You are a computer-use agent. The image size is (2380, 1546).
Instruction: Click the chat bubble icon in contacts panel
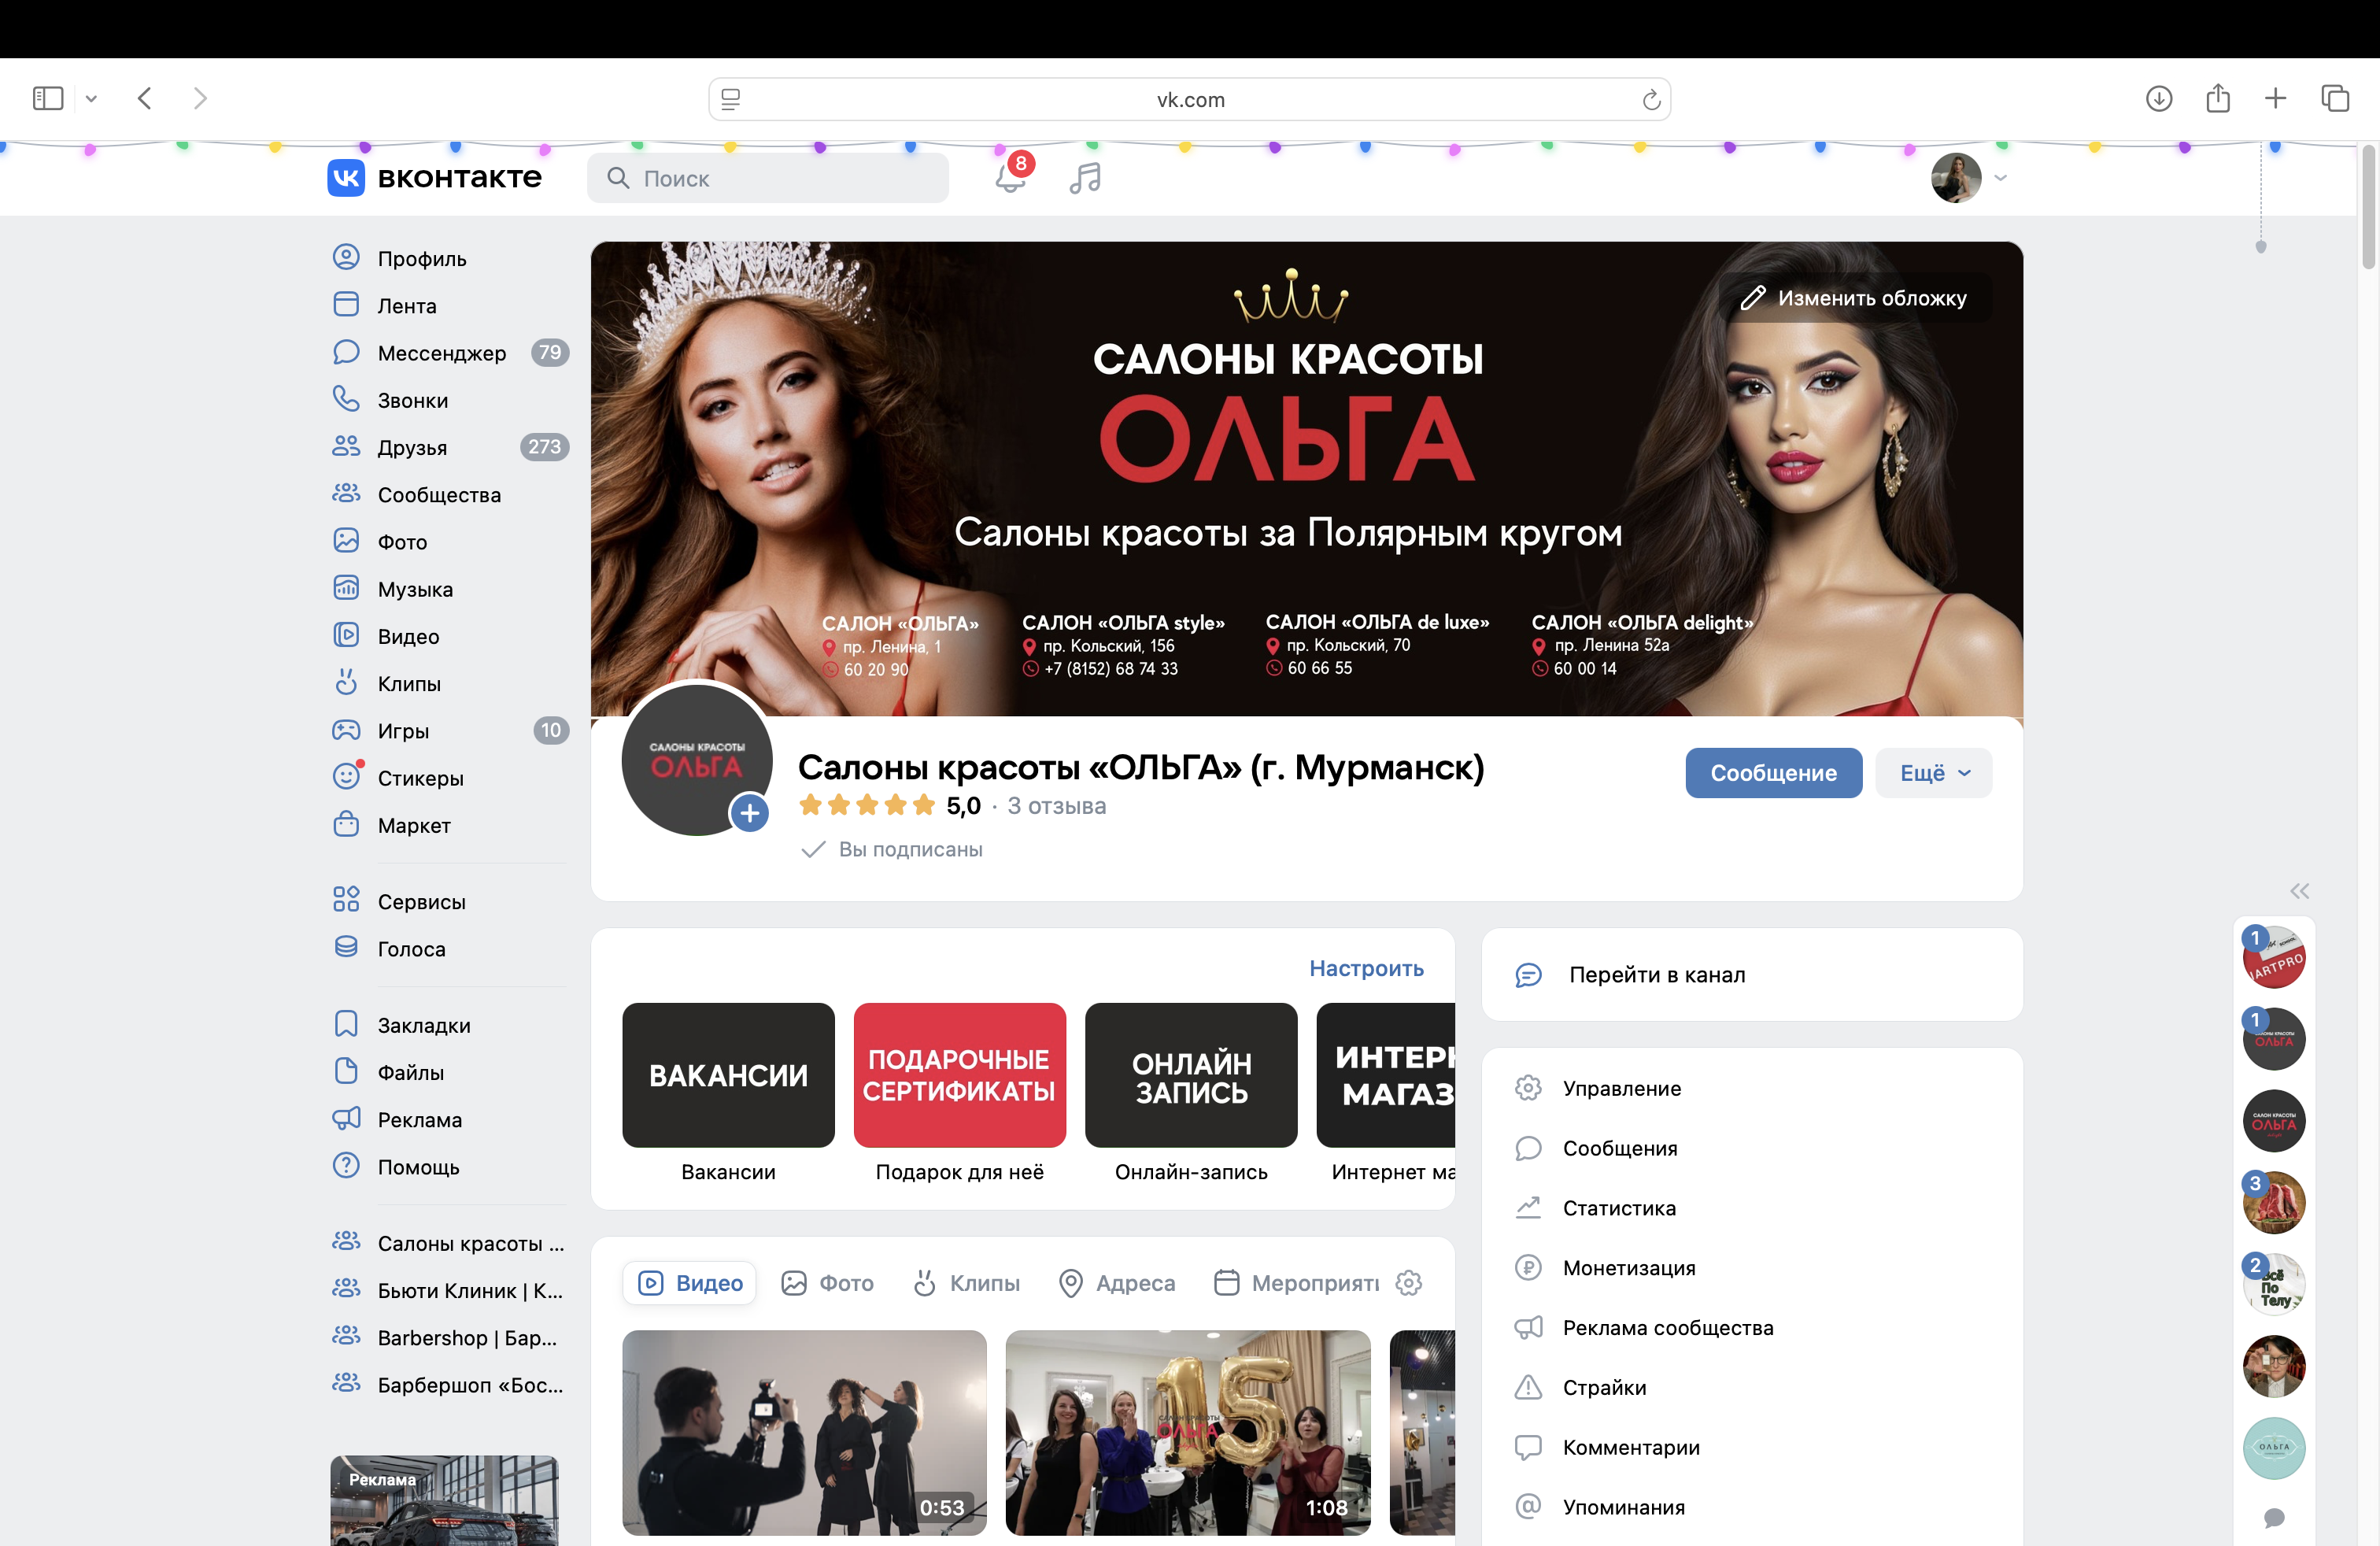tap(2274, 1518)
